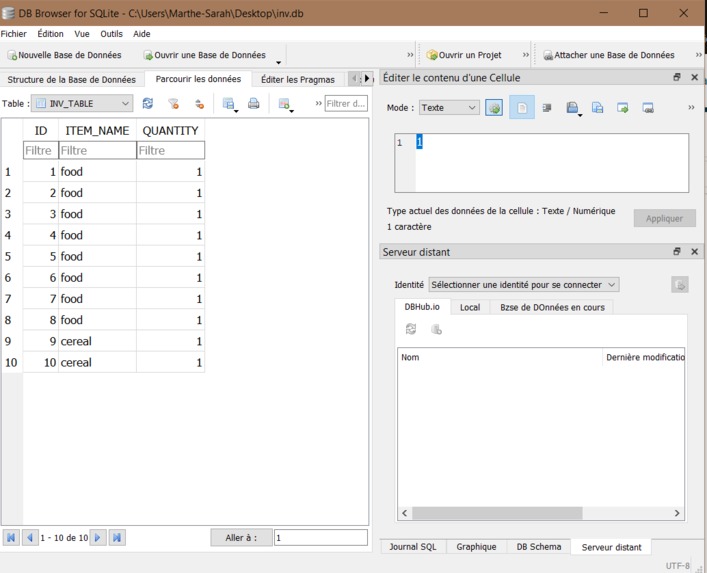Screen dimensions: 707x573
Task: Open the Aide menu
Action: click(142, 34)
